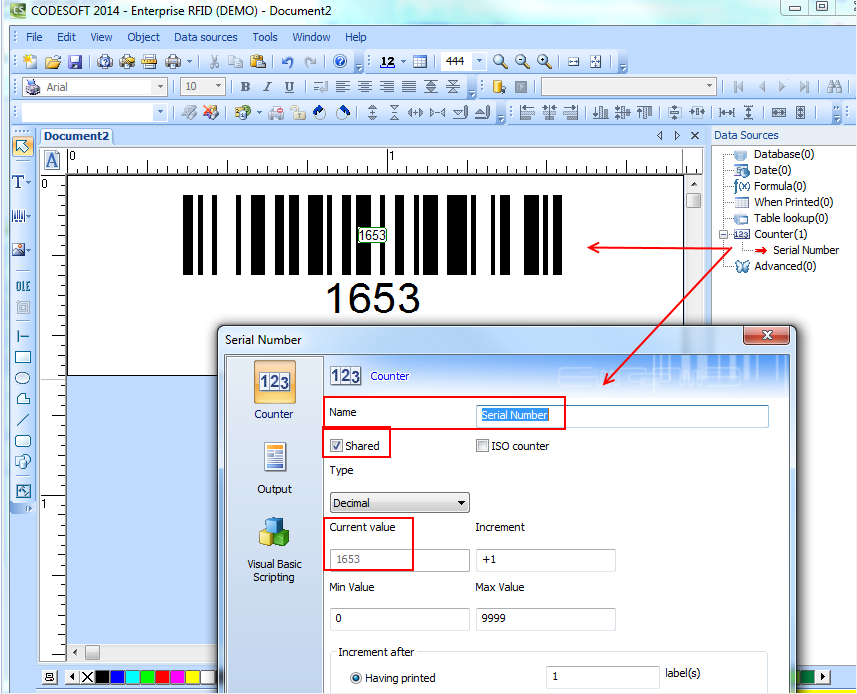Viewport: 857px width, 694px height.
Task: Open the View menu
Action: pos(101,37)
